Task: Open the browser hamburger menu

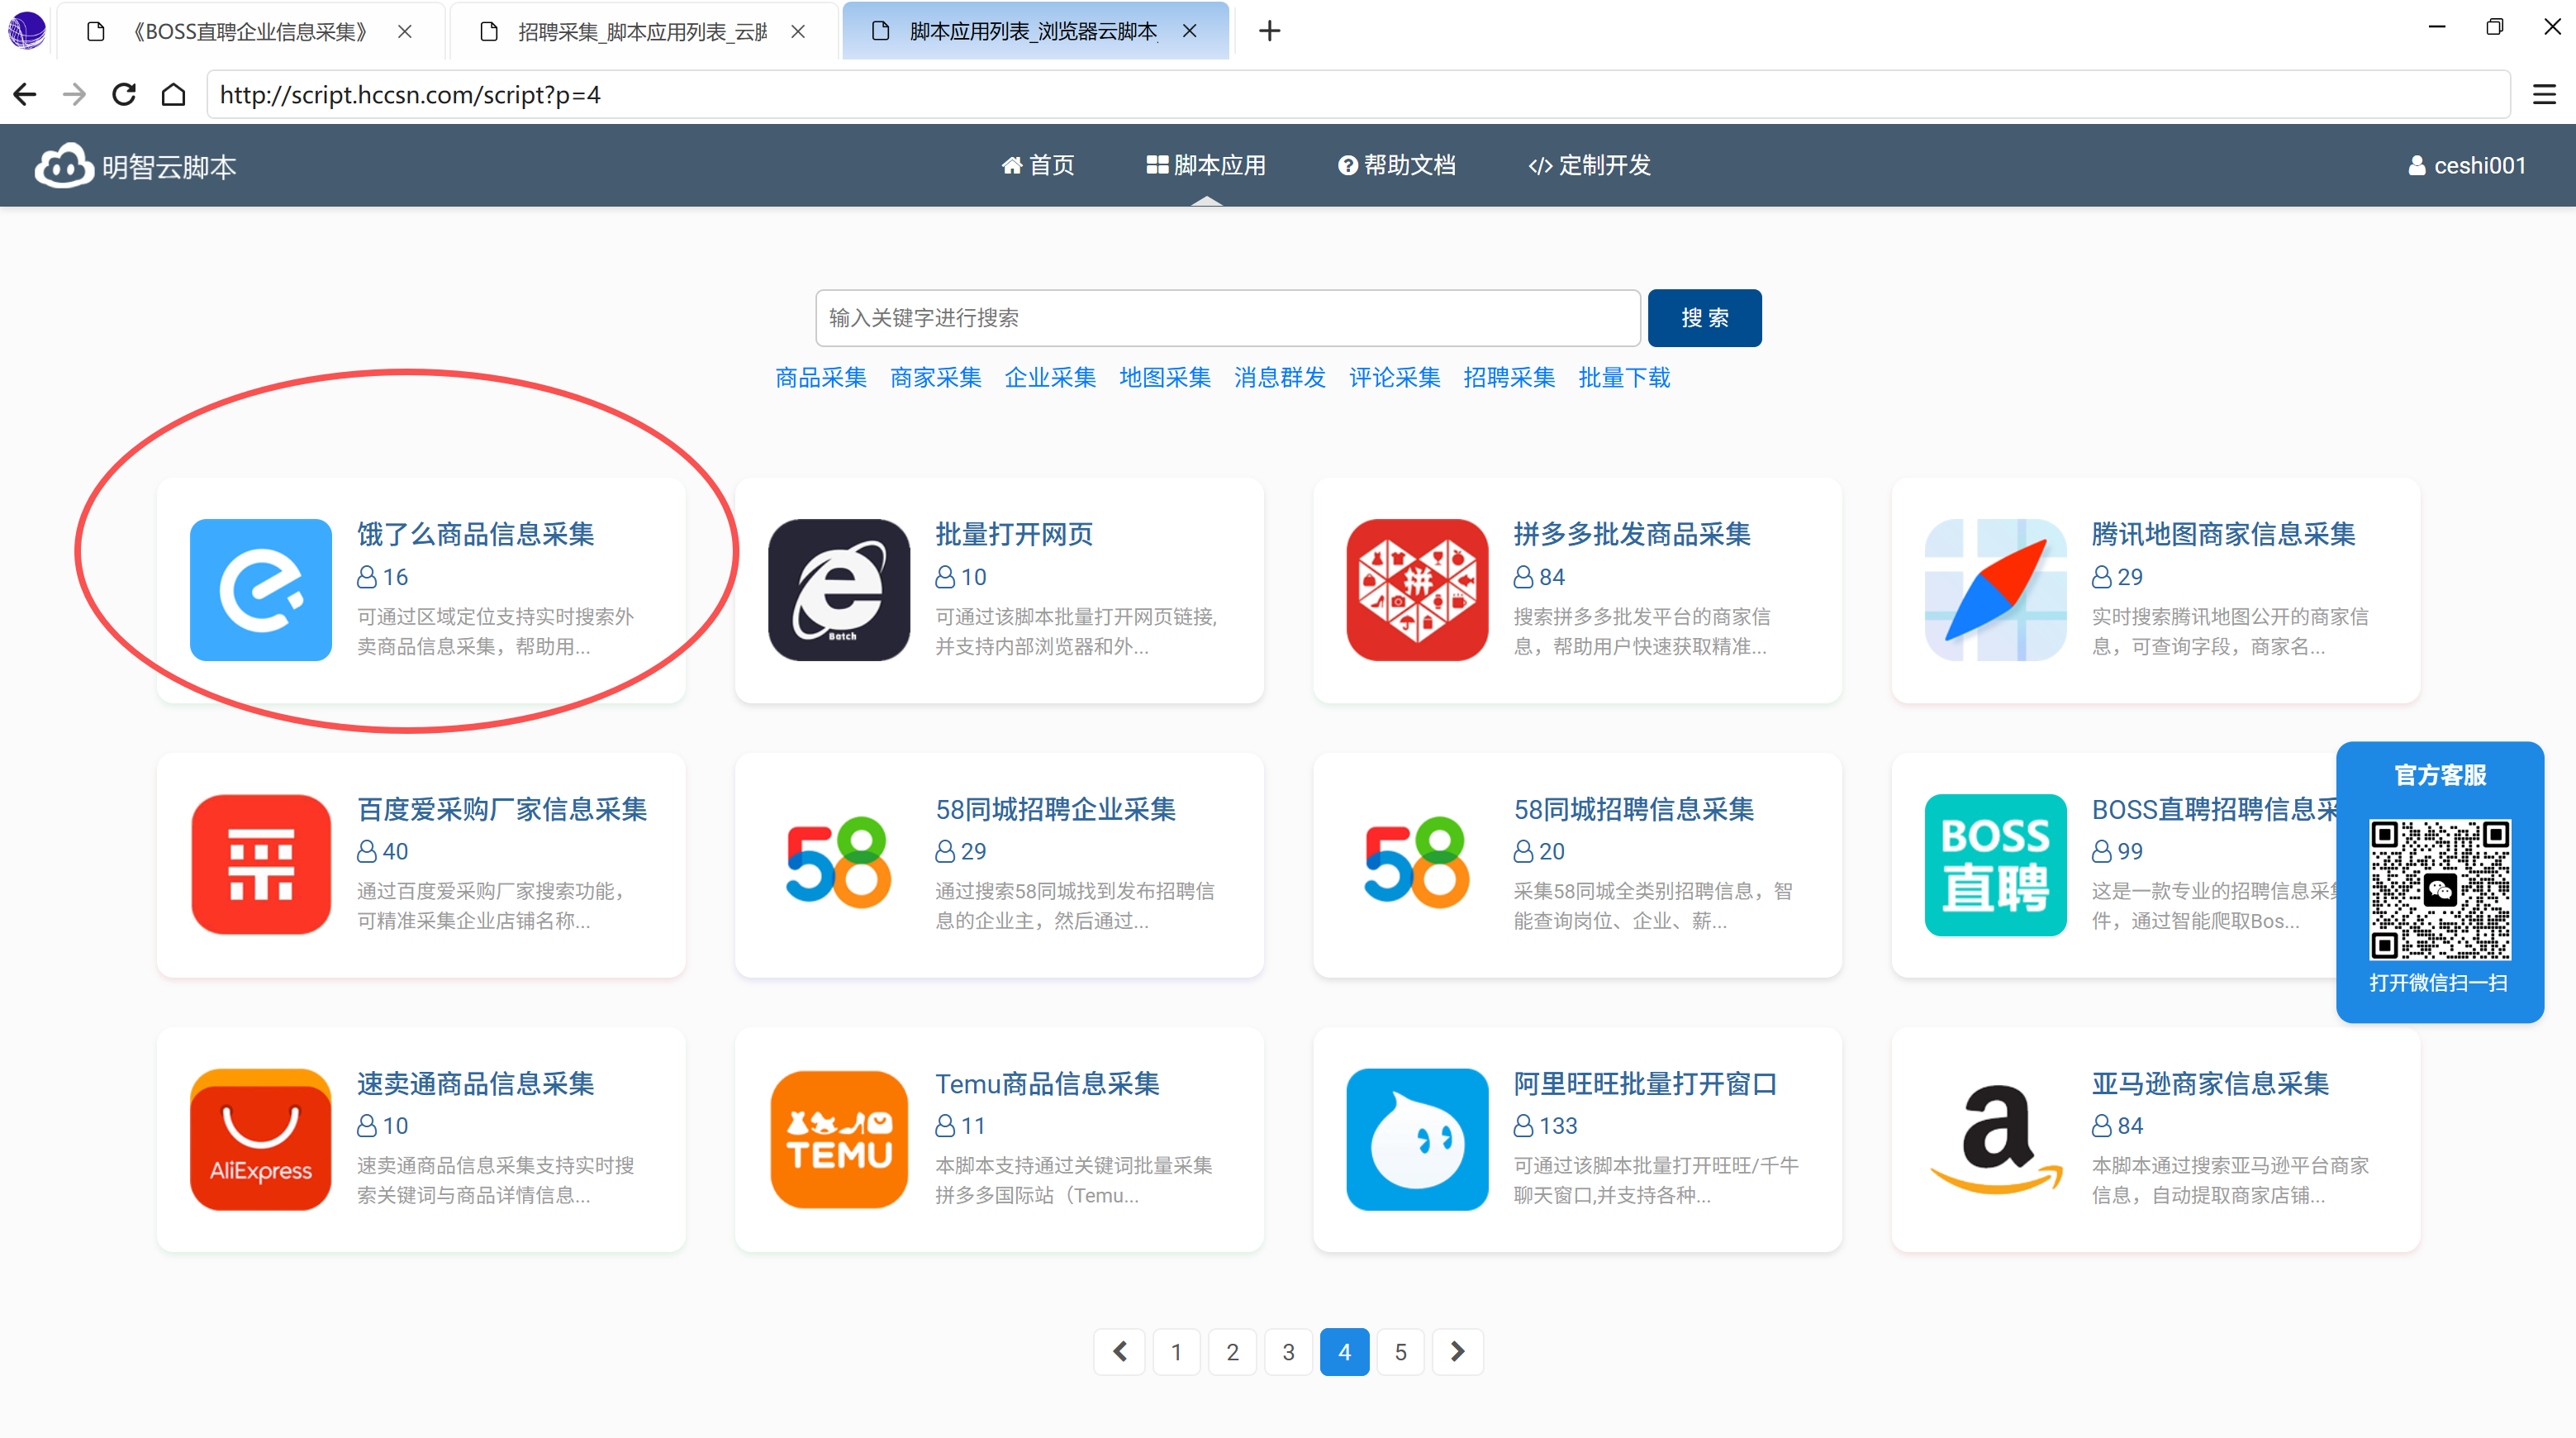Action: pos(2544,94)
